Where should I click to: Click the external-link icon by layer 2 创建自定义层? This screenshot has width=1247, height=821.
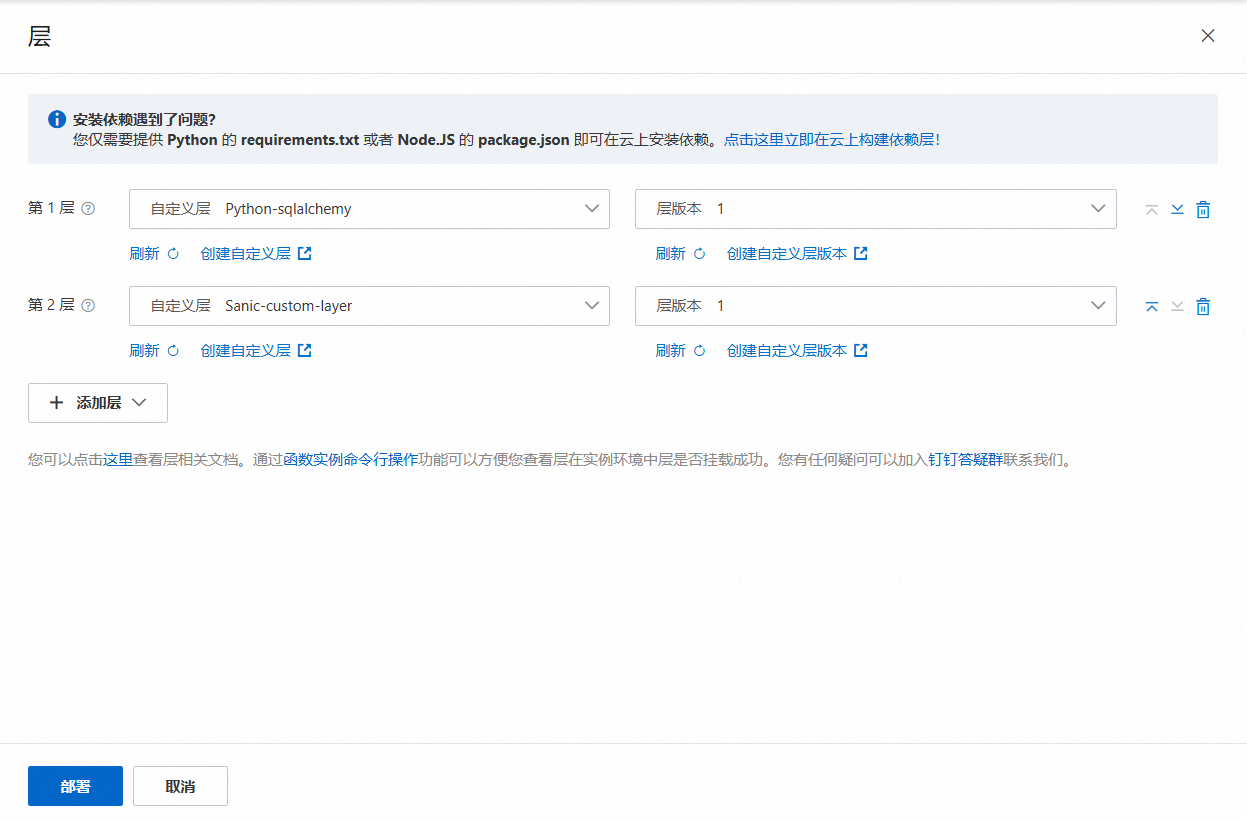[x=305, y=351]
